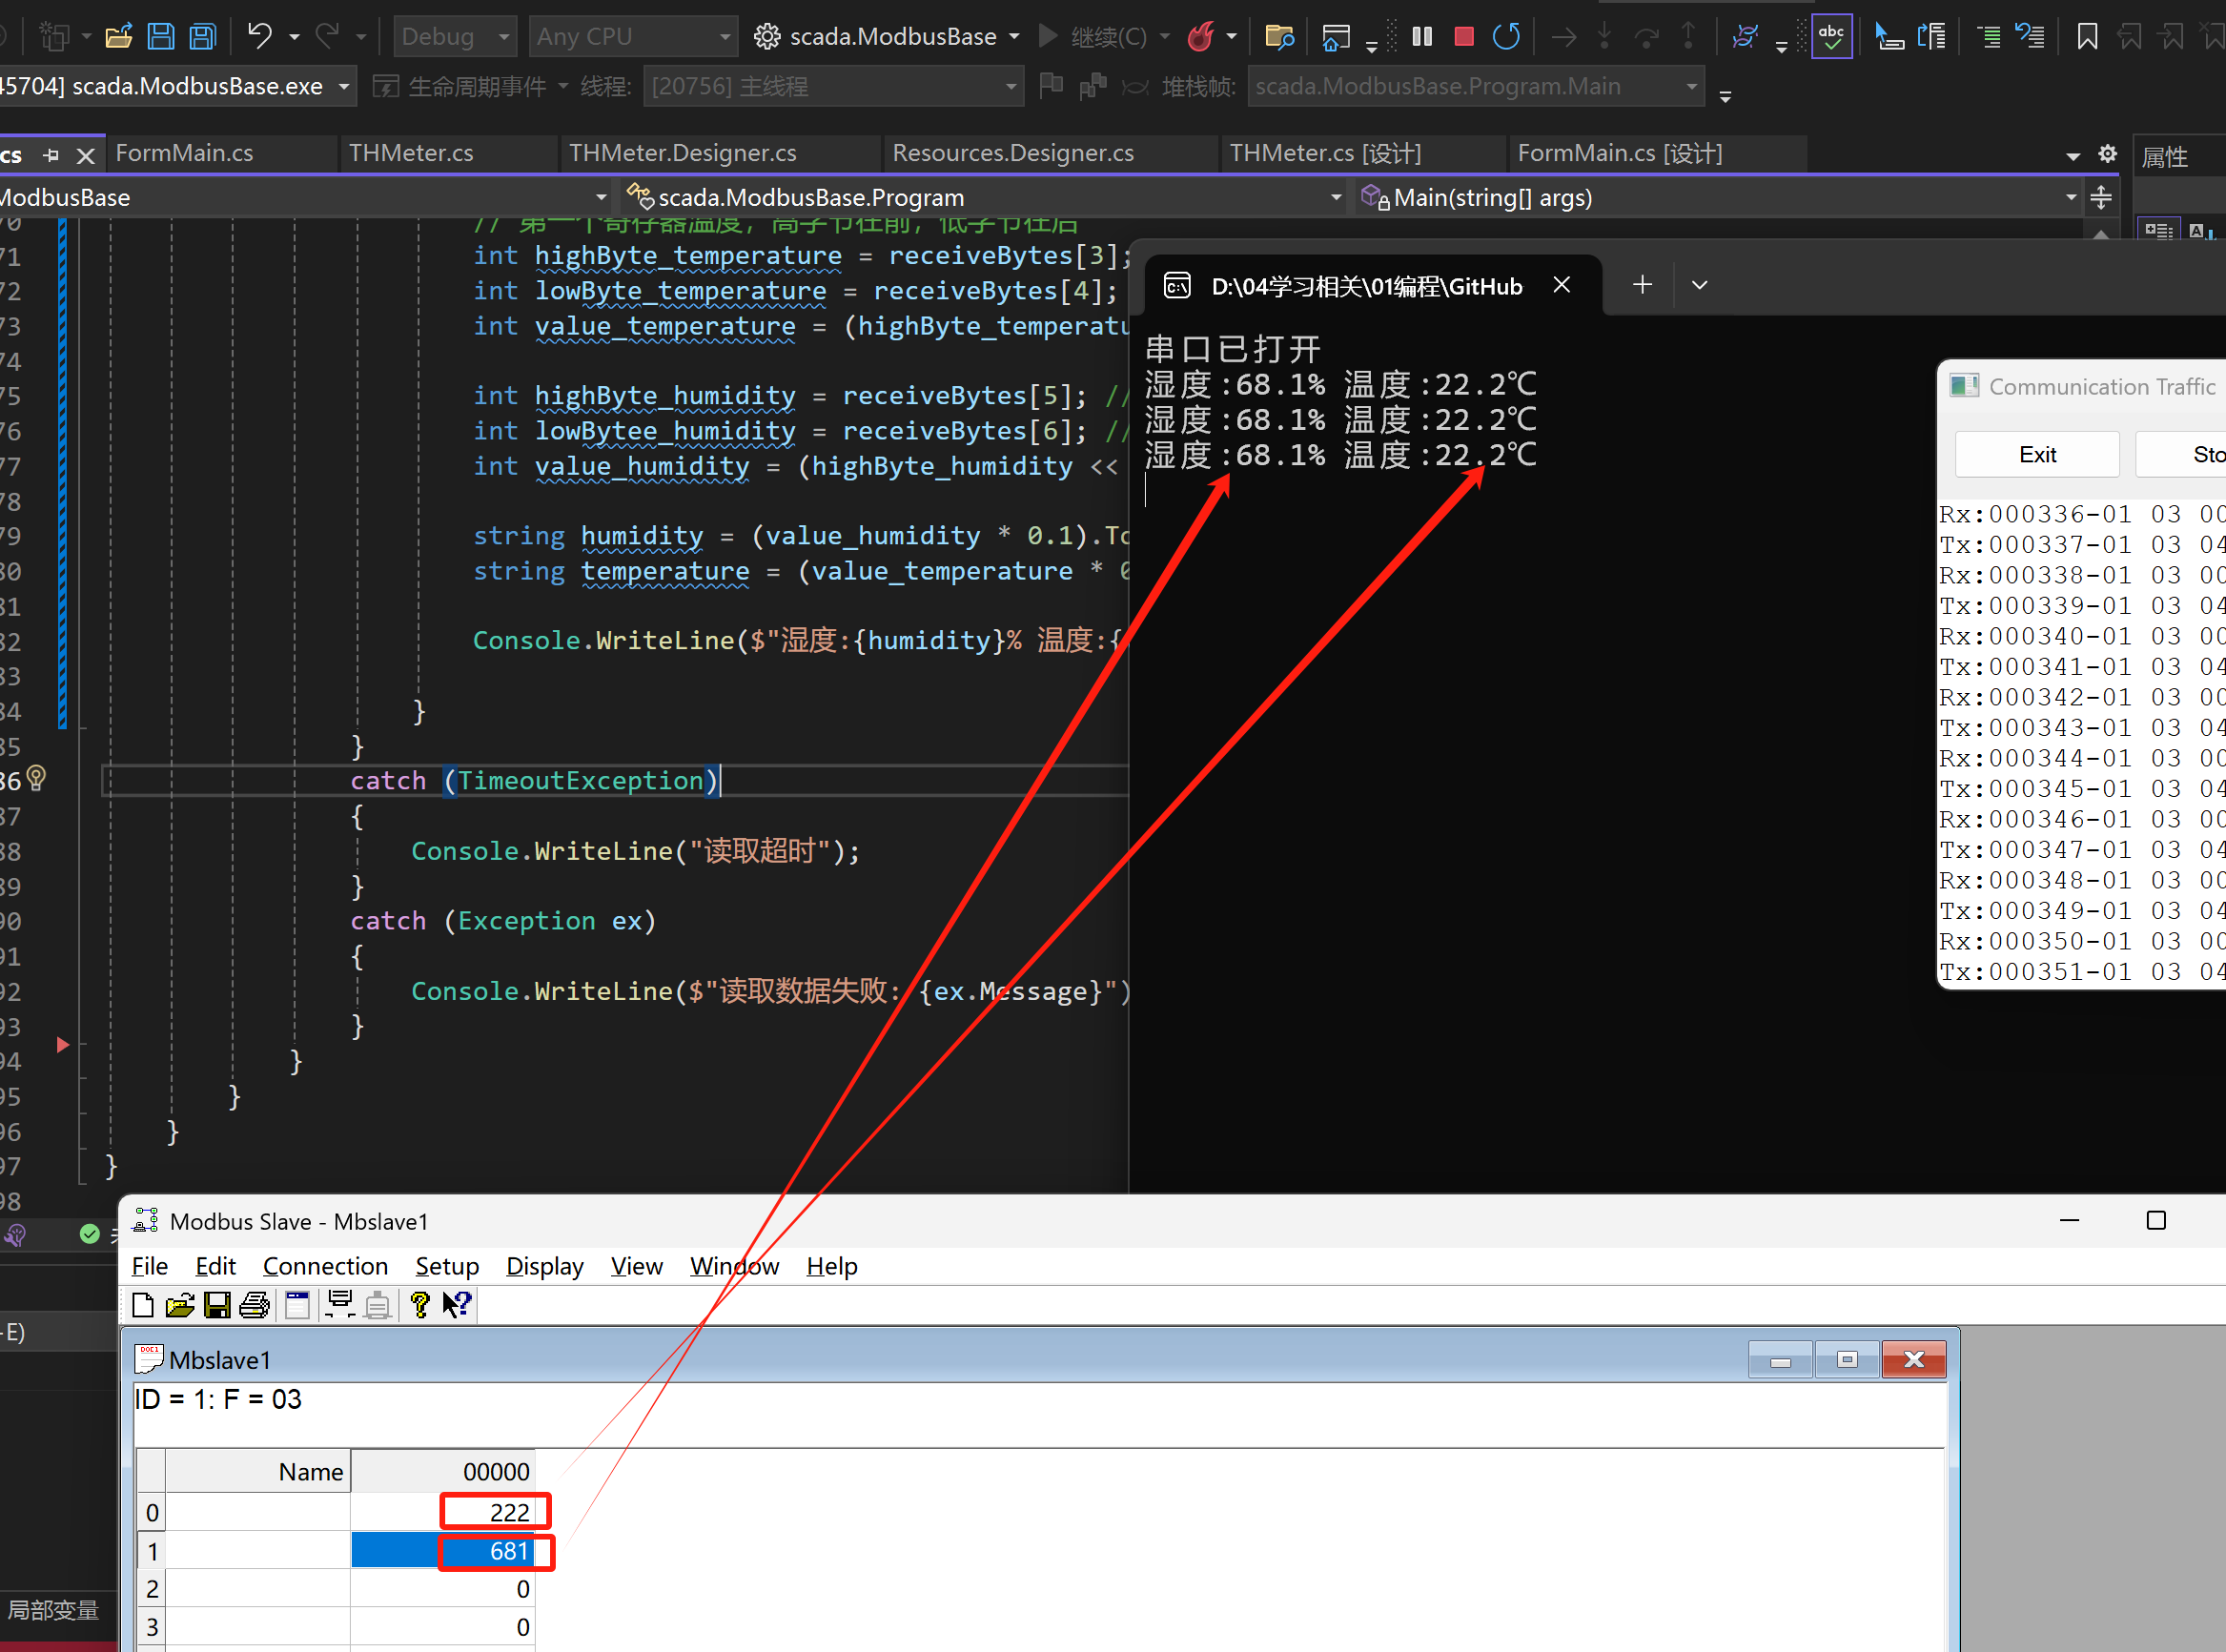
Task: Open File menu in Modbus Slave
Action: 150,1266
